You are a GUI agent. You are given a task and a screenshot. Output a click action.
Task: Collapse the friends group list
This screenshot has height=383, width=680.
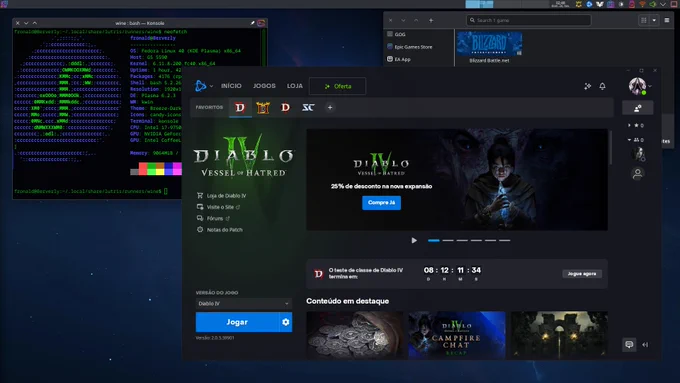[636, 140]
